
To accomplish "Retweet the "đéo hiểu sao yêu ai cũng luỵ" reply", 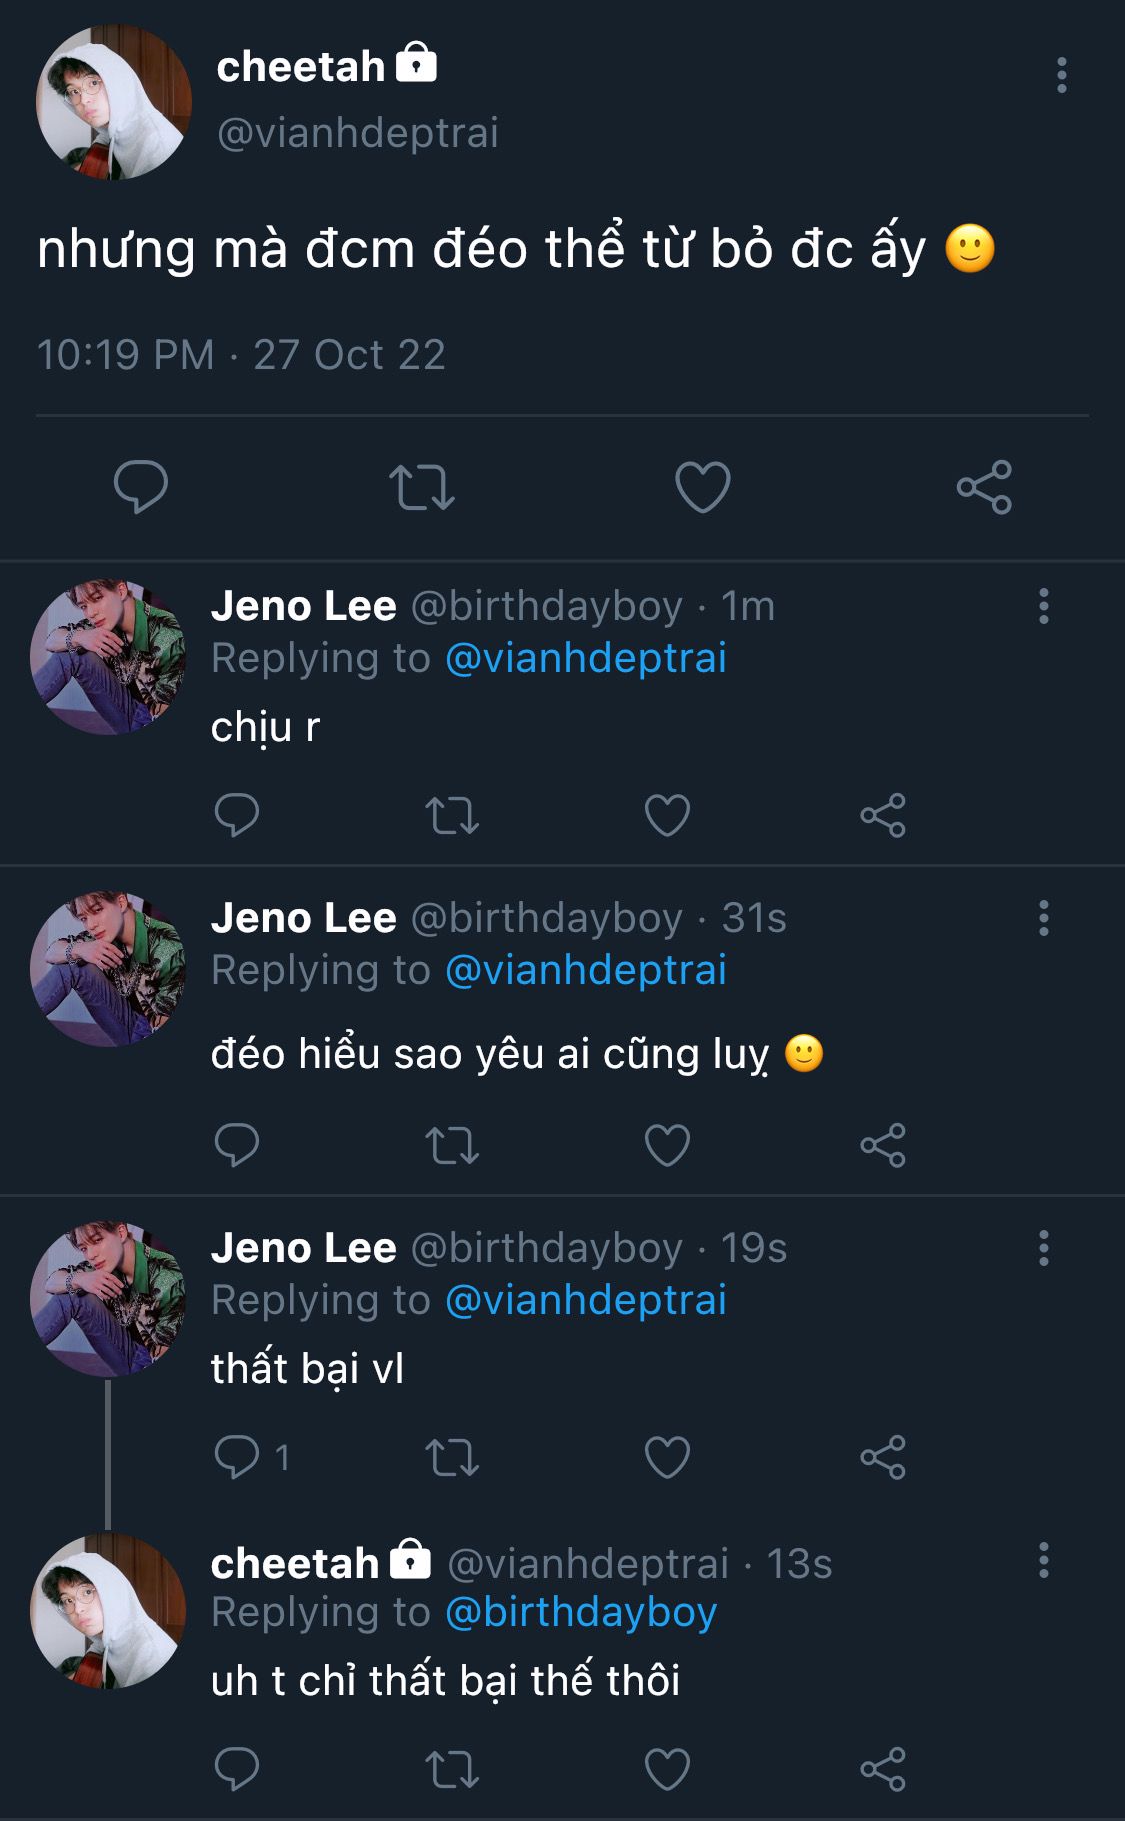I will click(x=452, y=1145).
